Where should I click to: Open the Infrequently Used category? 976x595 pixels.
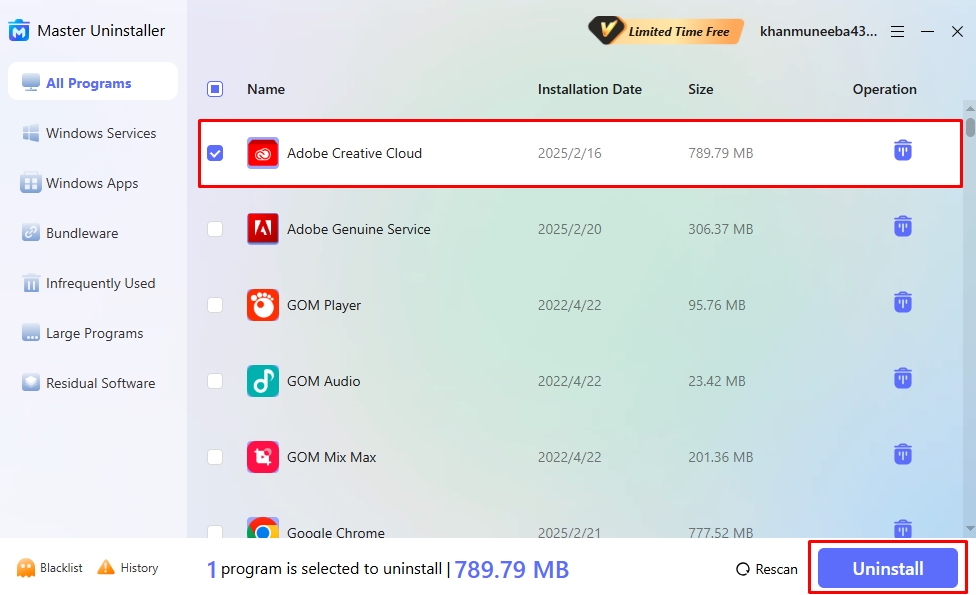[93, 283]
